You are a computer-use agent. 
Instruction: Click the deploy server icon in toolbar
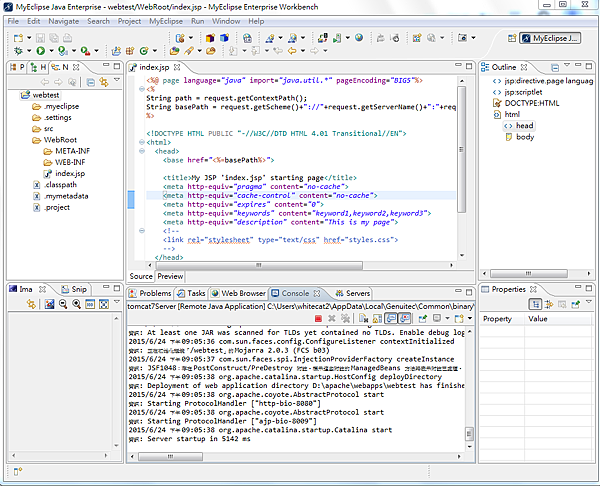[x=323, y=38]
